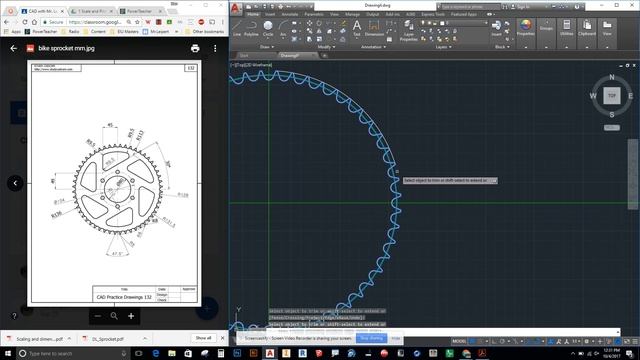Reset zoom with magnifier icon in viewer
The width and height of the screenshot is (640, 360).
(114, 316)
